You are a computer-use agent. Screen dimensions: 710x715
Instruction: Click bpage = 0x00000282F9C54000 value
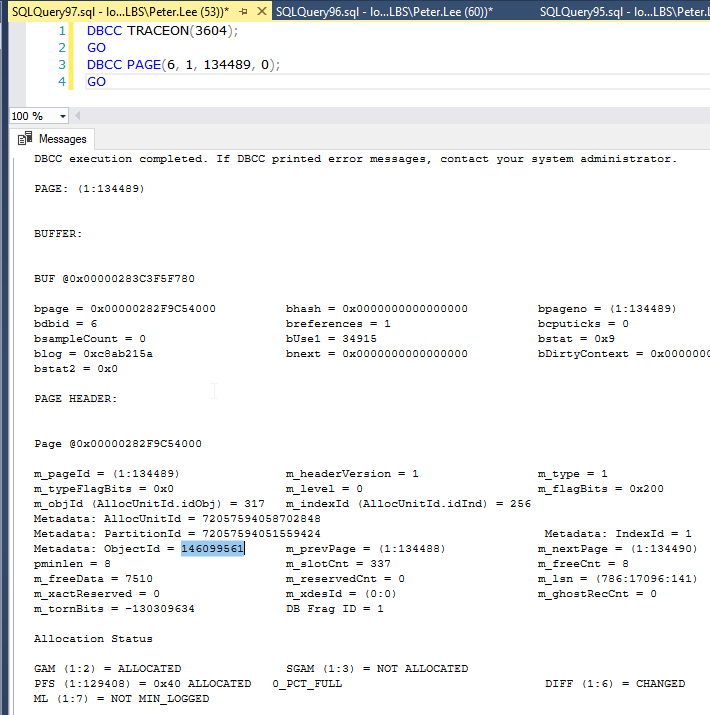pyautogui.click(x=124, y=308)
